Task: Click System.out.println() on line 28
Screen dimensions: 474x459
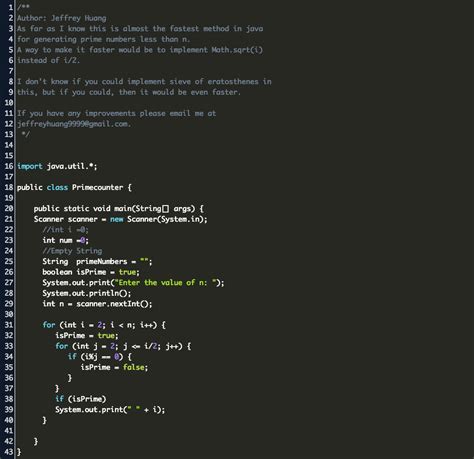Action: click(x=87, y=293)
